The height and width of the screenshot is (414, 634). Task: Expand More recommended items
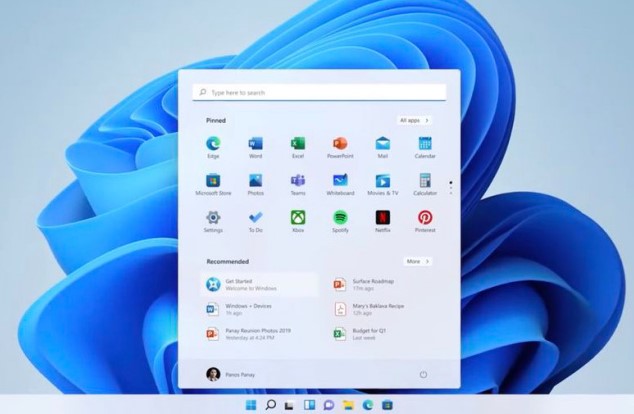point(417,261)
